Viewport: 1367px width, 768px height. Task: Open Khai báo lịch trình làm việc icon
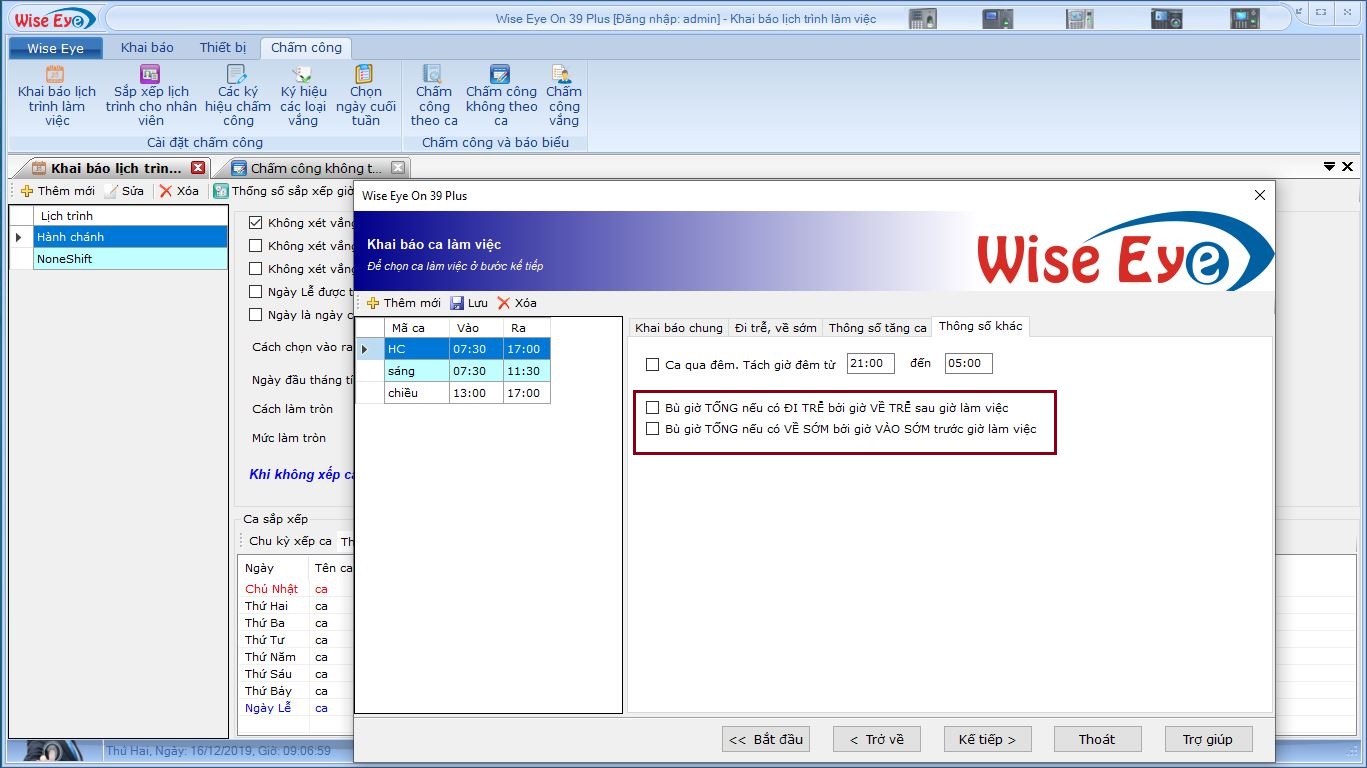coord(56,75)
